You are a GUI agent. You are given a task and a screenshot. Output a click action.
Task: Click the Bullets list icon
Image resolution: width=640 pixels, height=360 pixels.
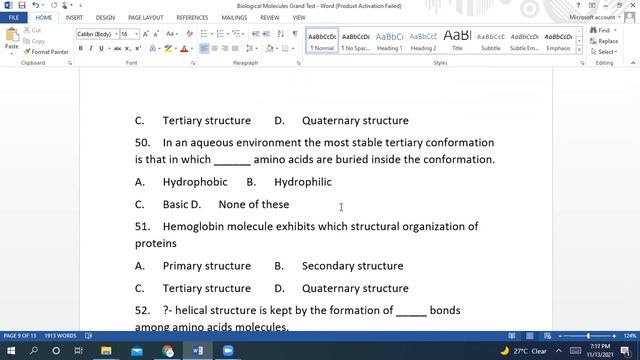coord(204,34)
